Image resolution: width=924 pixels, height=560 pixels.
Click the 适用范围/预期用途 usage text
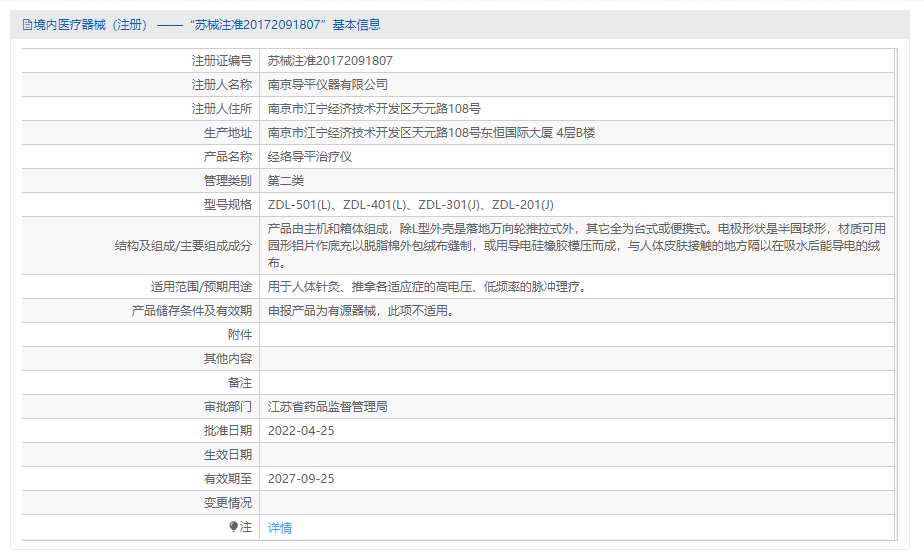coord(426,286)
